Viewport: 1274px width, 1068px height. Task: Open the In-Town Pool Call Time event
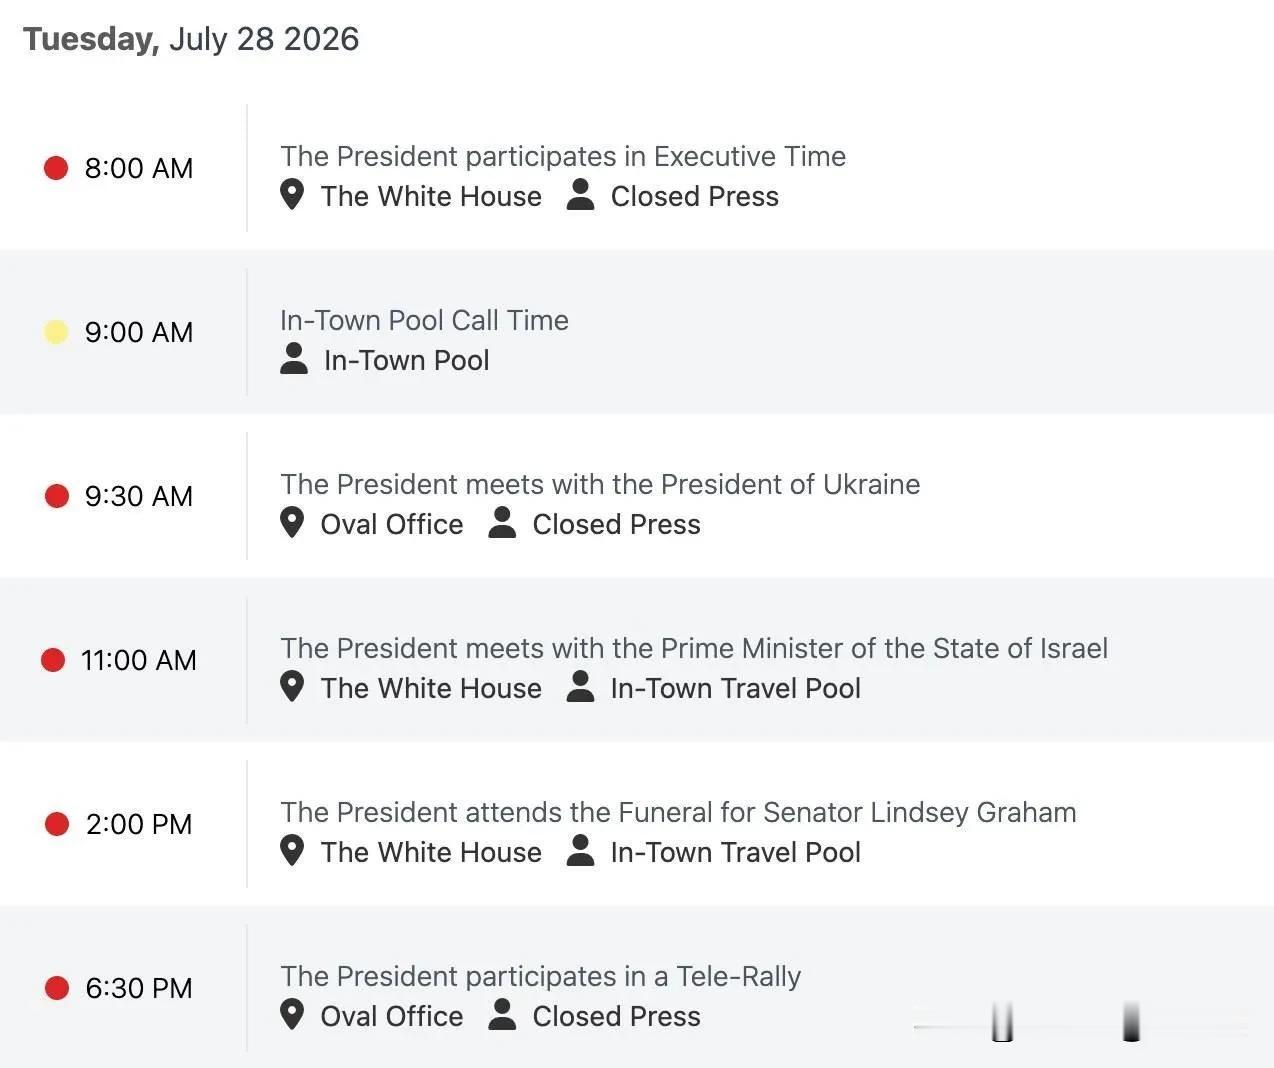tap(424, 320)
